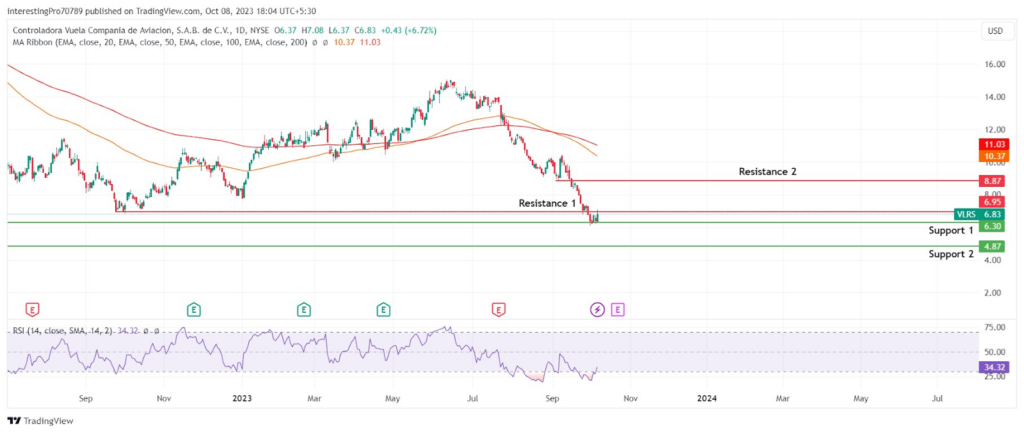Click the 12.00 price axis label

995,129
